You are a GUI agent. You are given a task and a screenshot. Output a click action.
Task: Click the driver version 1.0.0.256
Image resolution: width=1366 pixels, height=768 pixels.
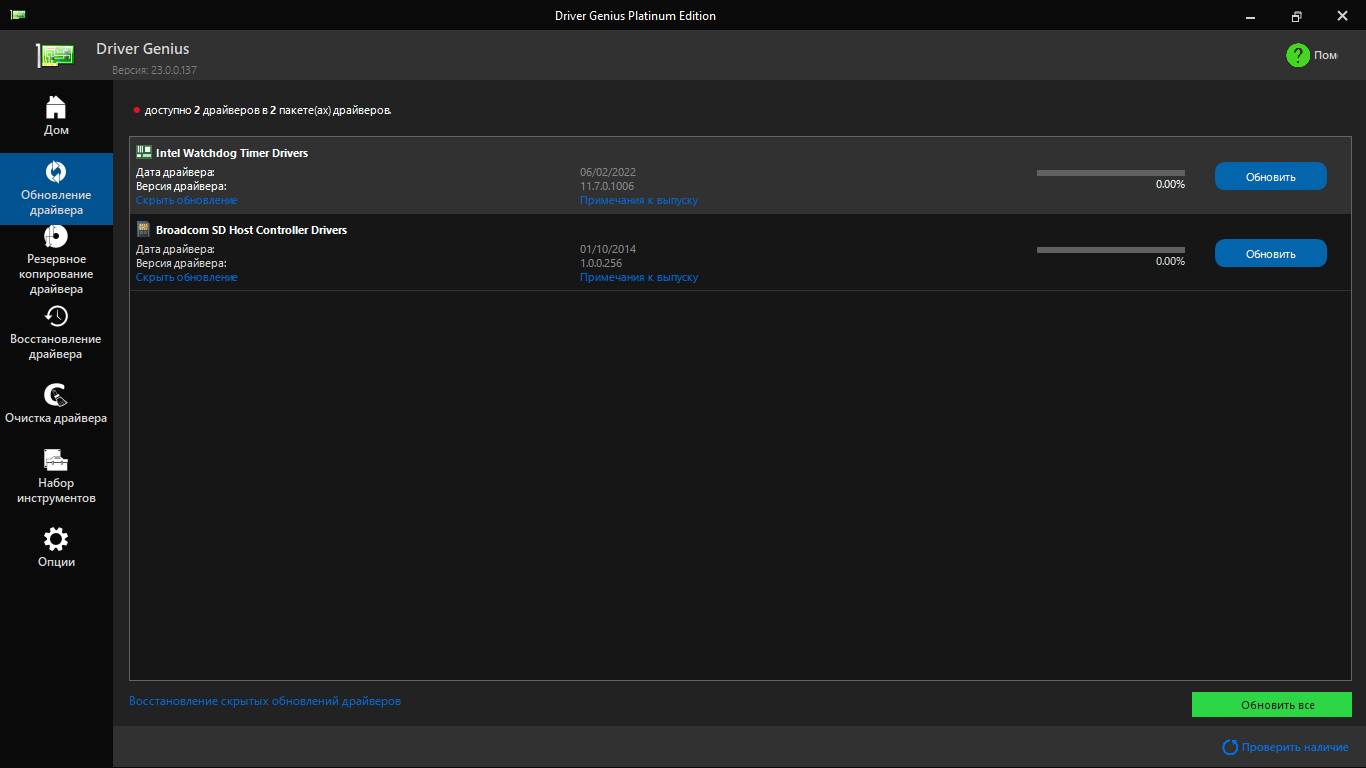point(601,263)
